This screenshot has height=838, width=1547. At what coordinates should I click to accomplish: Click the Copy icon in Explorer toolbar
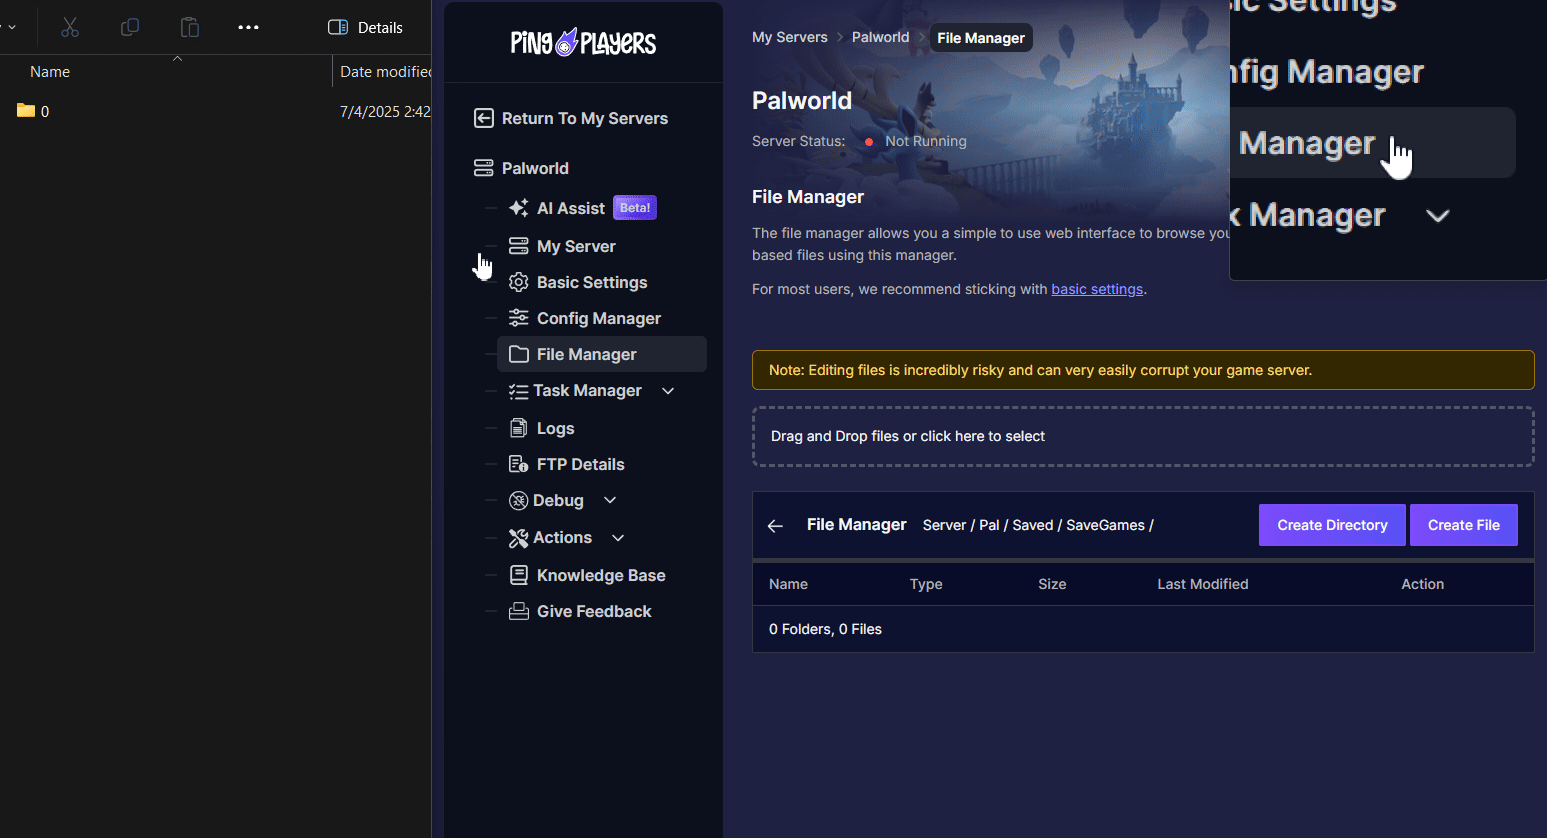coord(130,28)
